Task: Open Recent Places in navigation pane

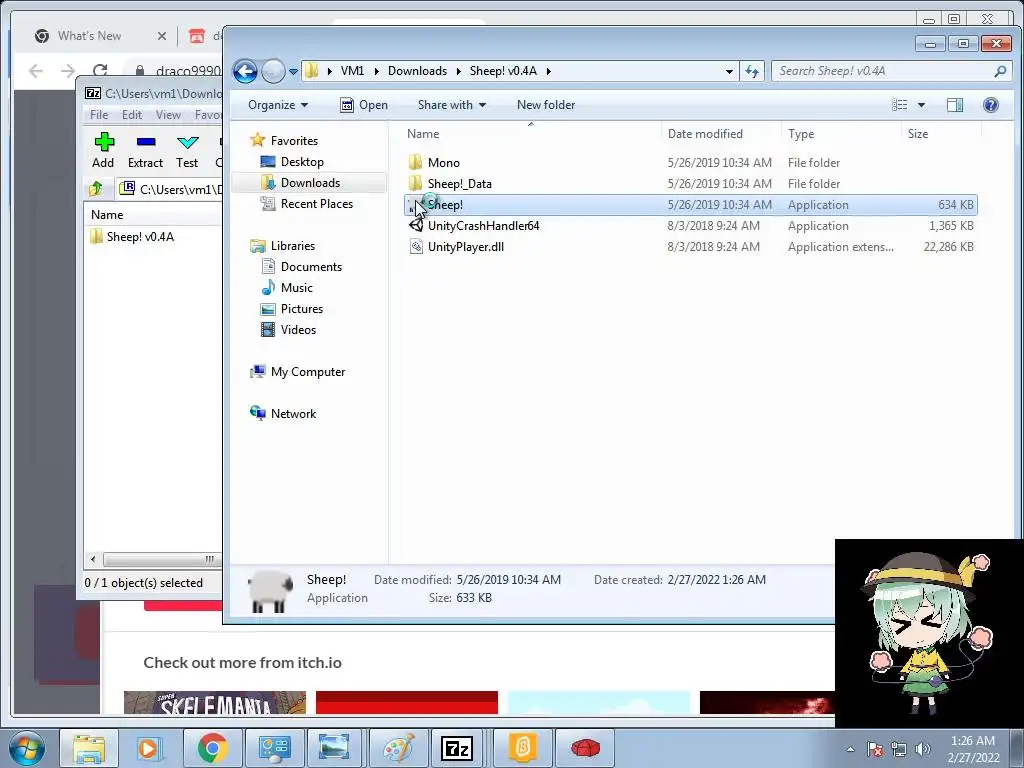Action: click(x=316, y=204)
